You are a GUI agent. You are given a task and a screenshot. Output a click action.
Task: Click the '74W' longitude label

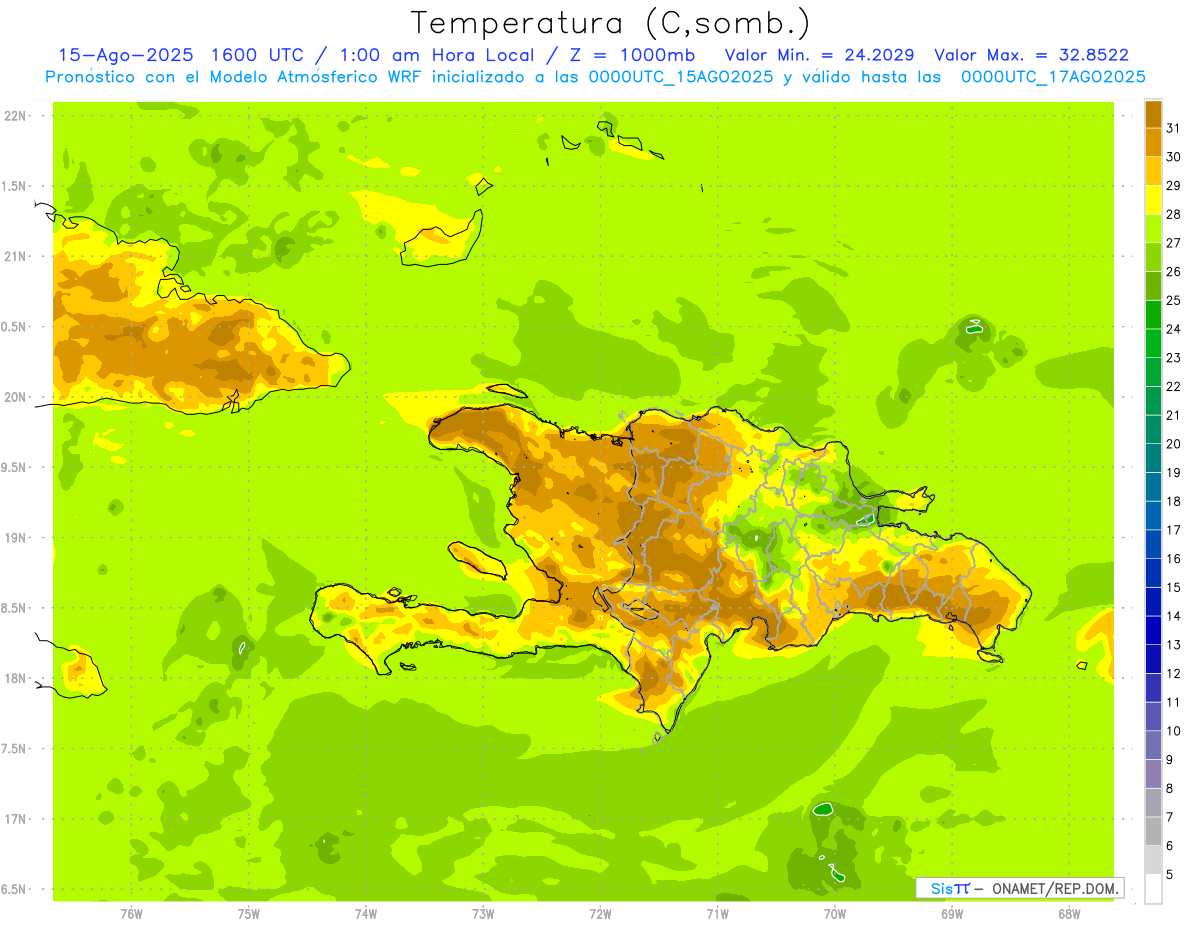point(366,914)
